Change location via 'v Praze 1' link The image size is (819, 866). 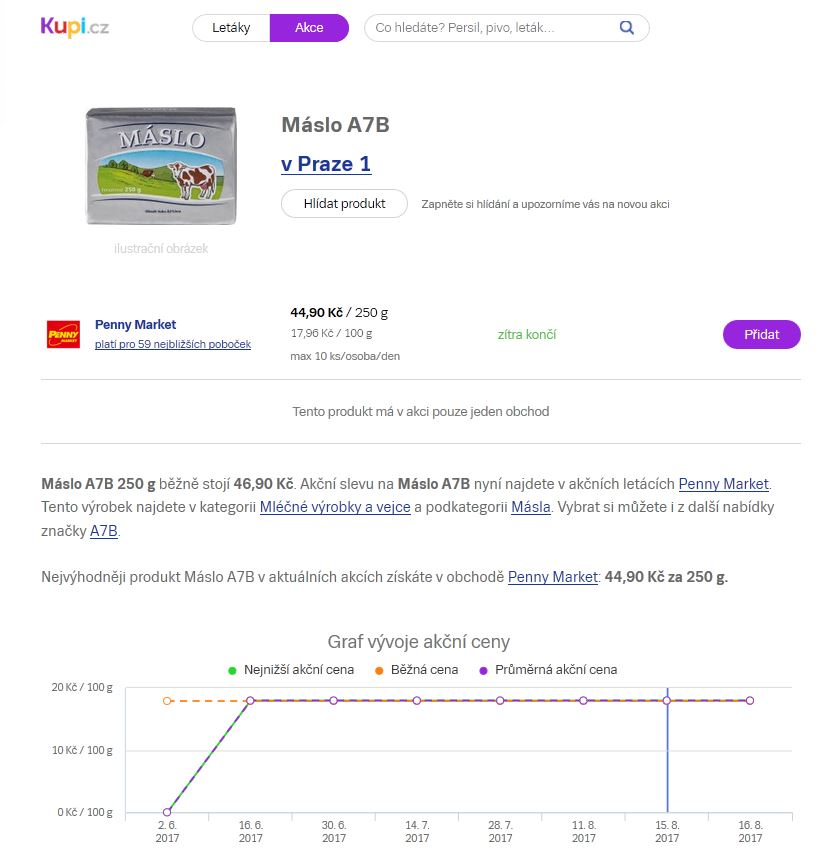pos(326,164)
